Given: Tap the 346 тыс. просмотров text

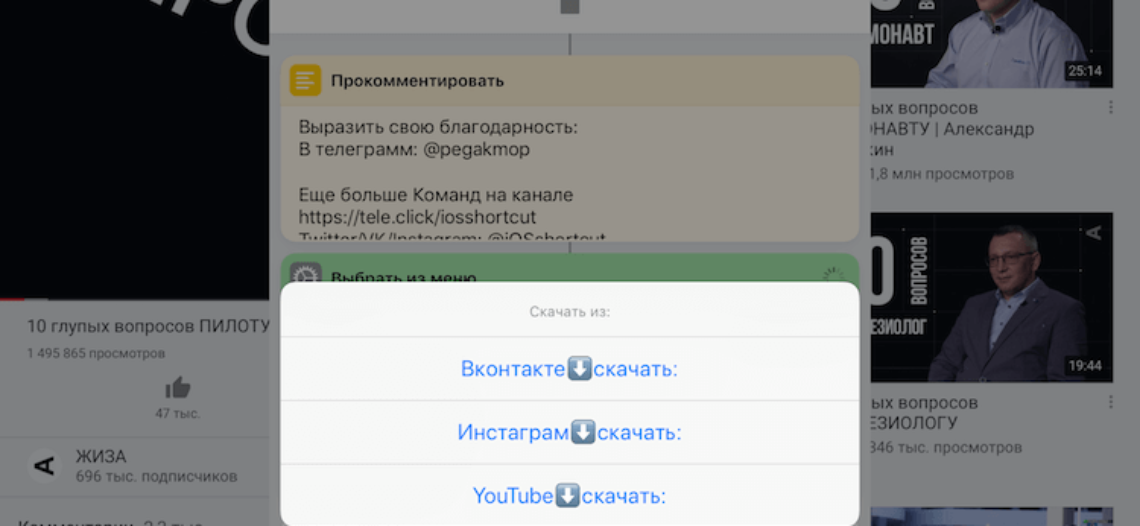Looking at the screenshot, I should click(x=946, y=447).
